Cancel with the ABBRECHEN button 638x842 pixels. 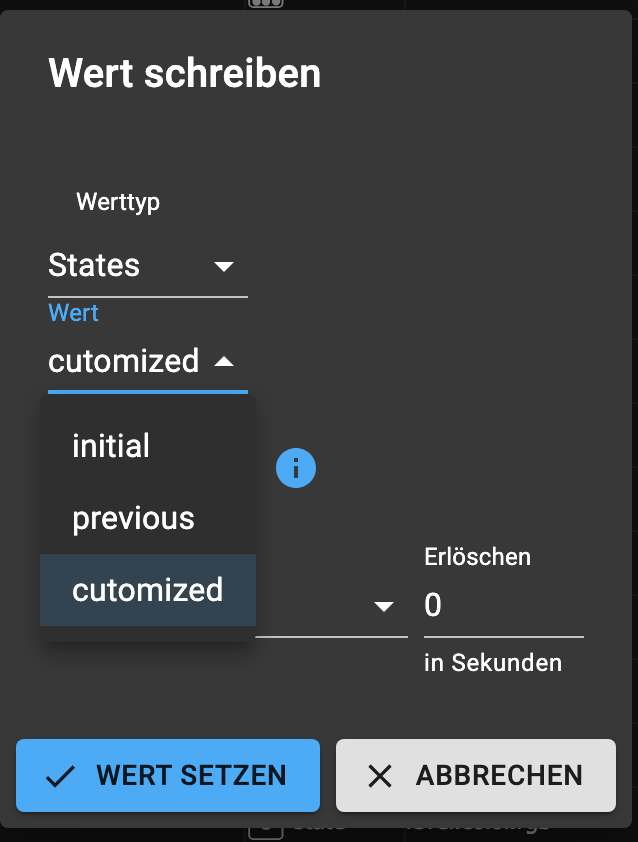(x=476, y=775)
